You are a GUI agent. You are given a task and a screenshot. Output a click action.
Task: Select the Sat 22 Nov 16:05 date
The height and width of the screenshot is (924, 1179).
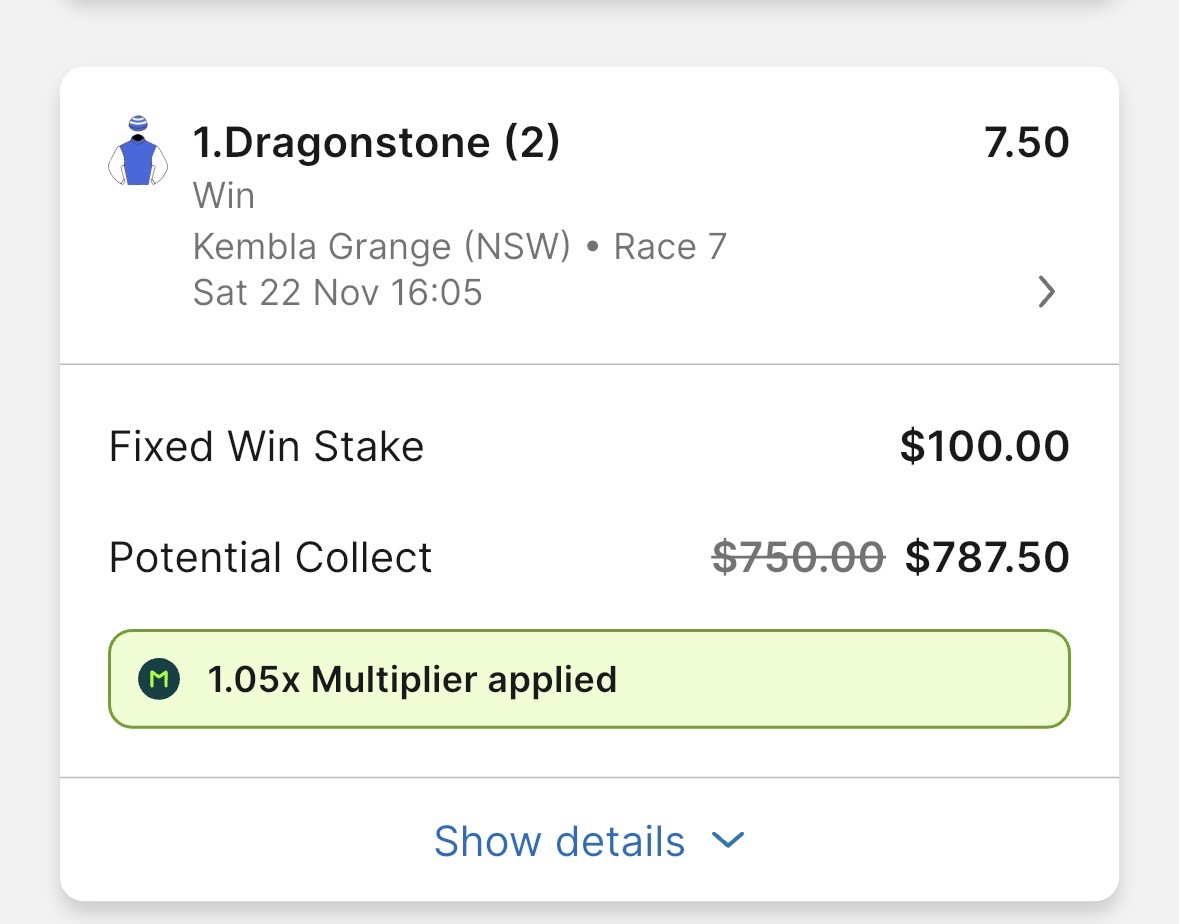[337, 292]
